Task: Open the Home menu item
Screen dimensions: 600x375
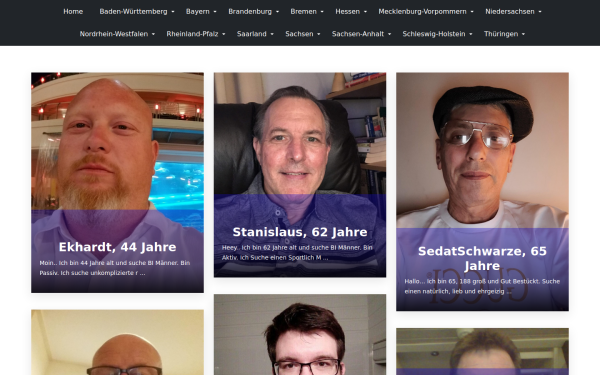Action: coord(73,11)
